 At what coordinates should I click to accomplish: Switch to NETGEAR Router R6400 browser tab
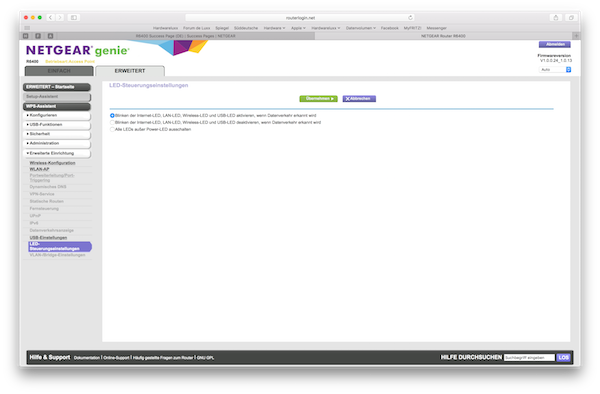coord(443,36)
